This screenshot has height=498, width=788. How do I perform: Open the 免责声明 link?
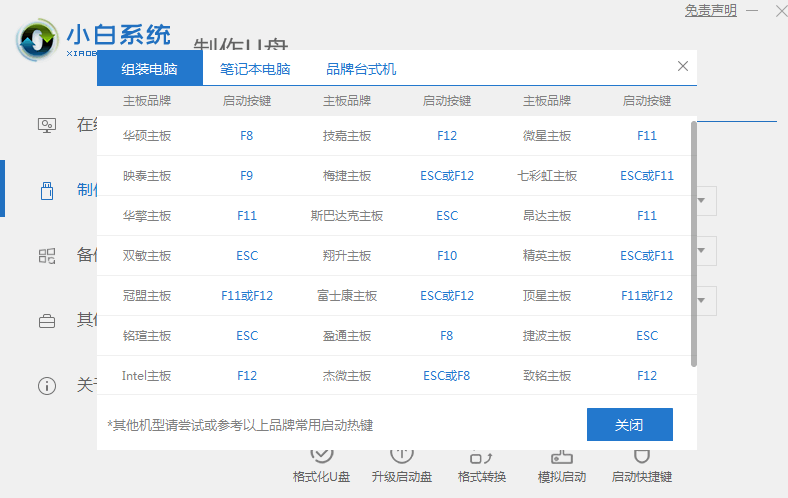[710, 11]
